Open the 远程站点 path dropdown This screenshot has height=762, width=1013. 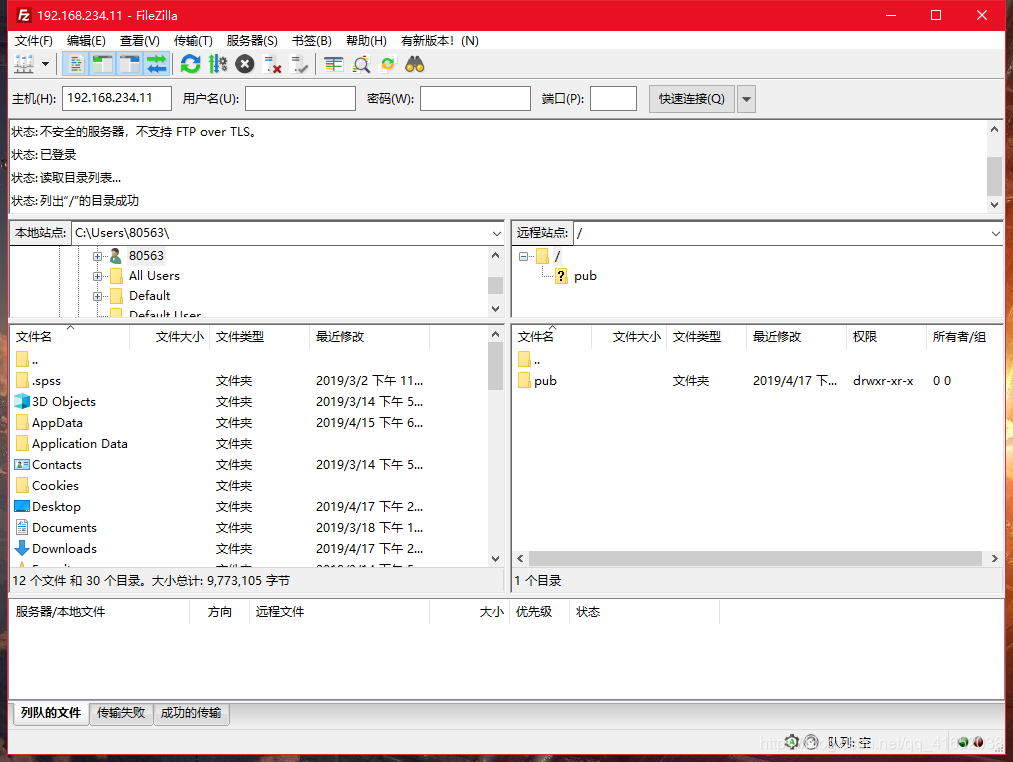click(x=995, y=233)
